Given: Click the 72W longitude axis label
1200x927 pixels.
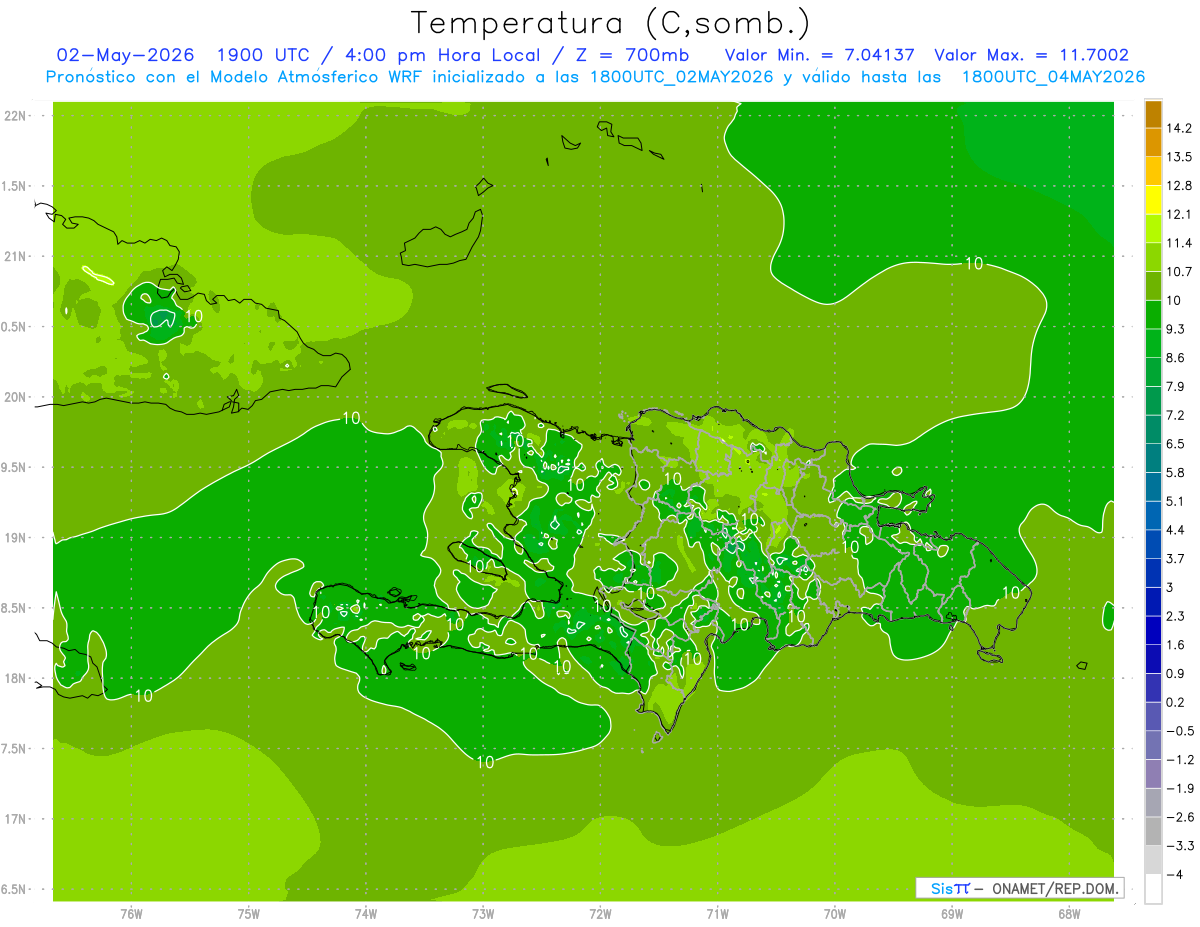Looking at the screenshot, I should click(x=600, y=913).
